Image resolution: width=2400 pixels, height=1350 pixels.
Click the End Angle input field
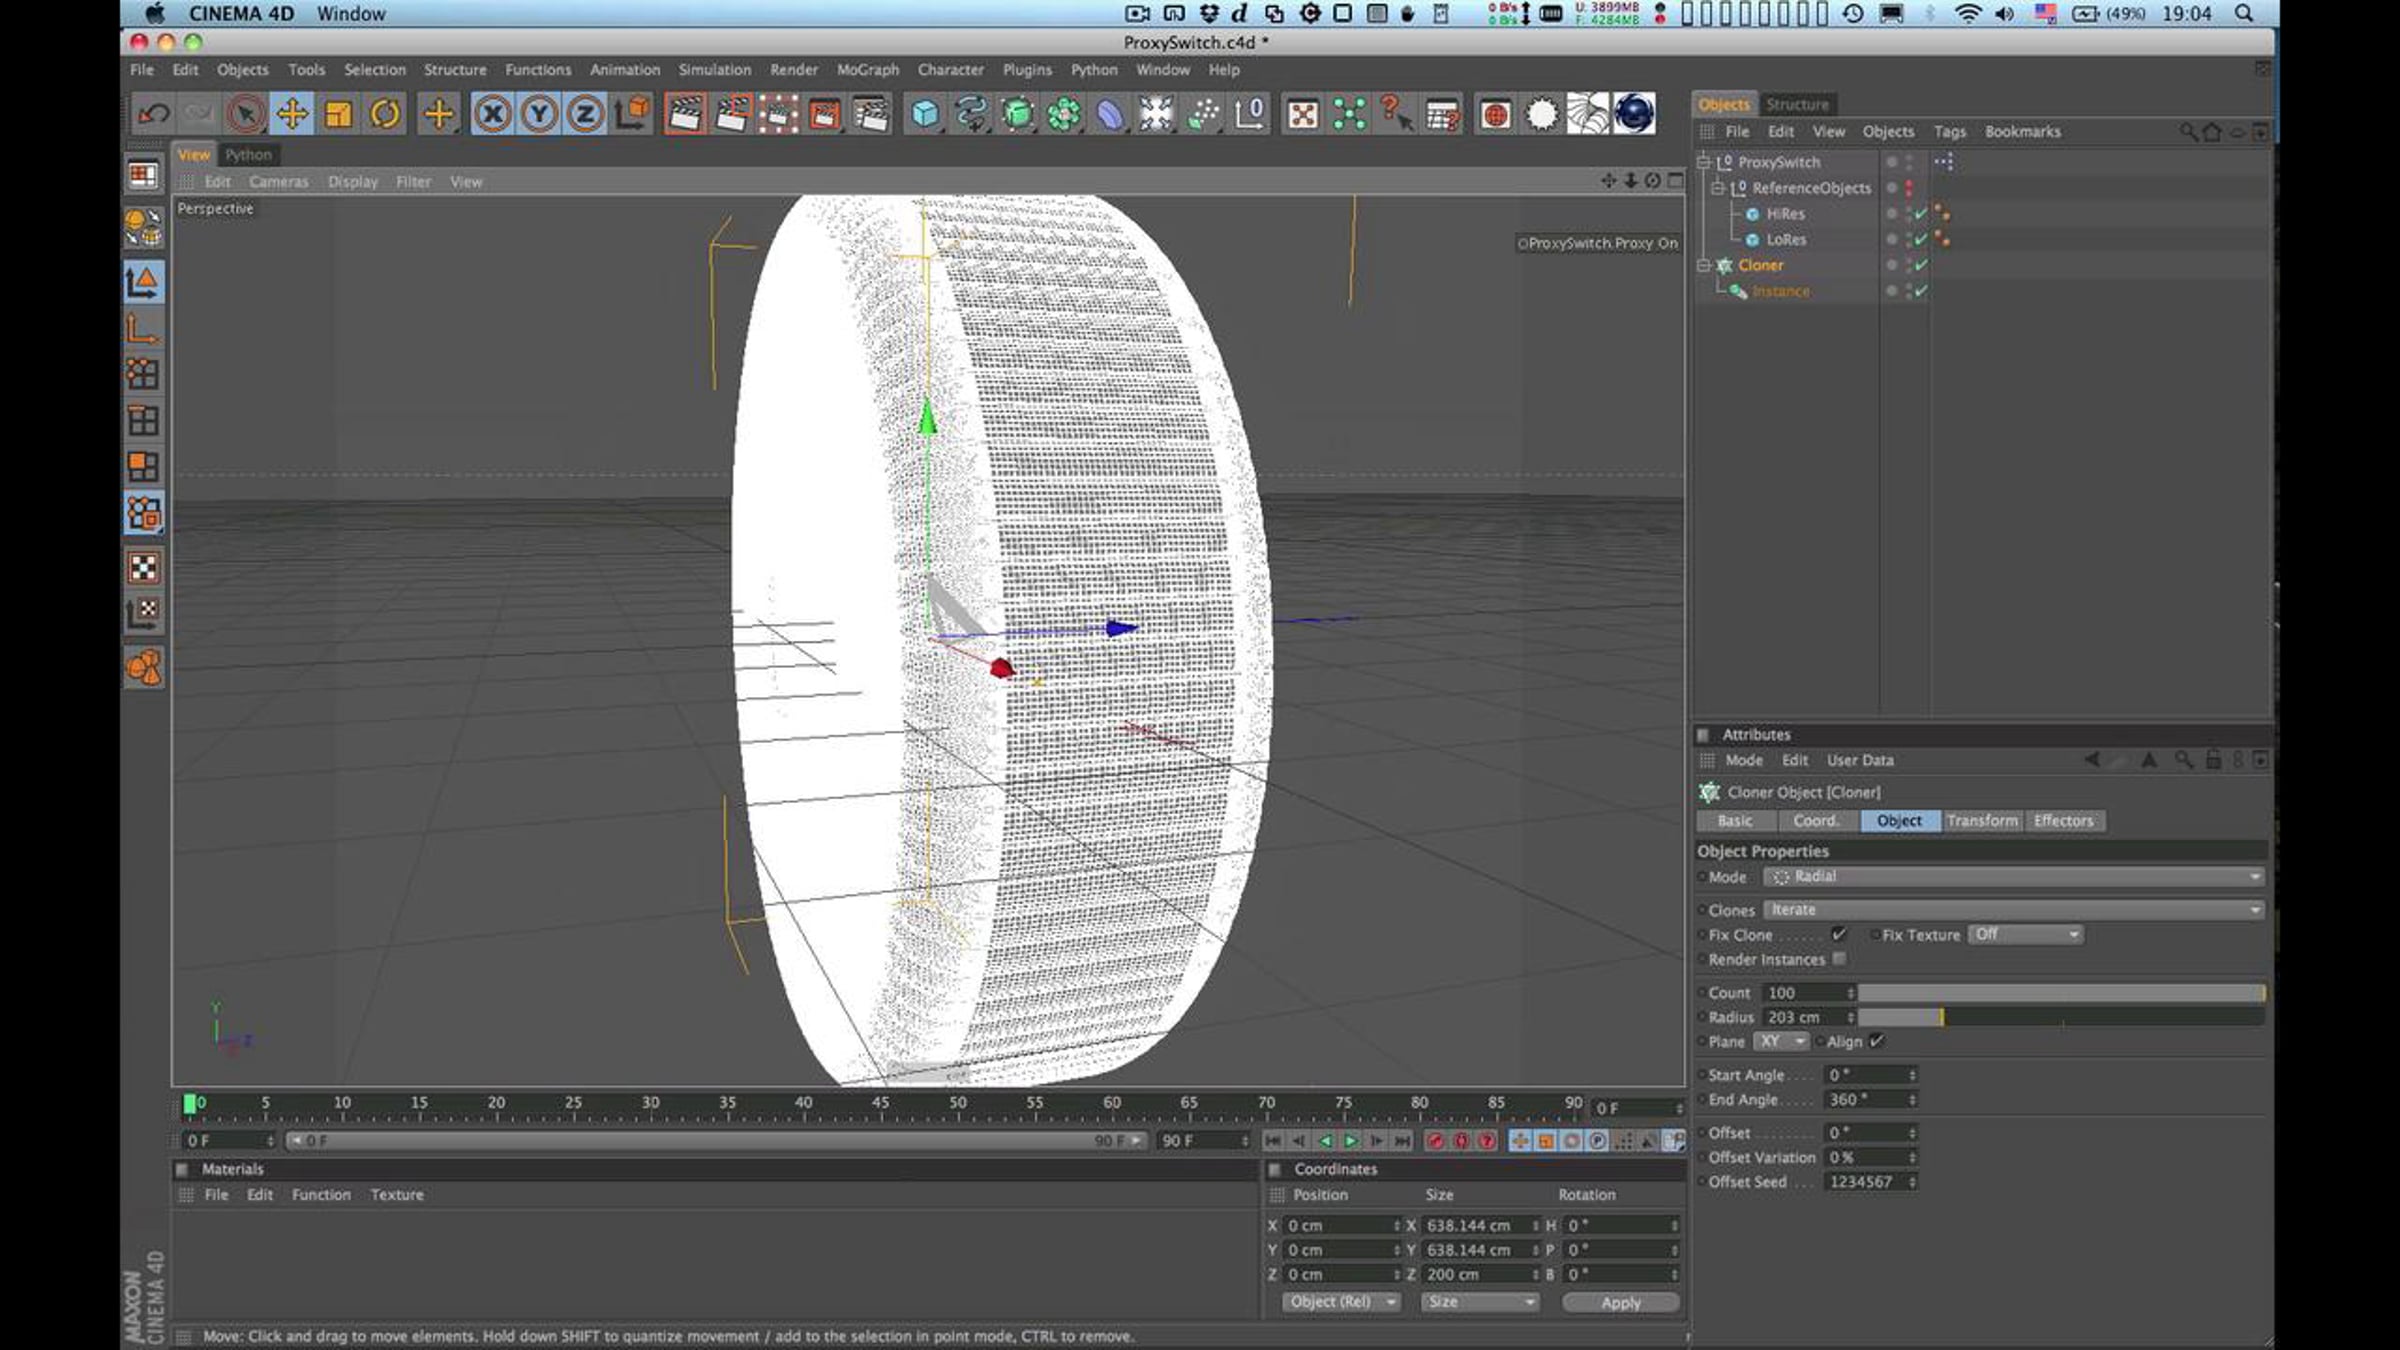pos(1871,1100)
